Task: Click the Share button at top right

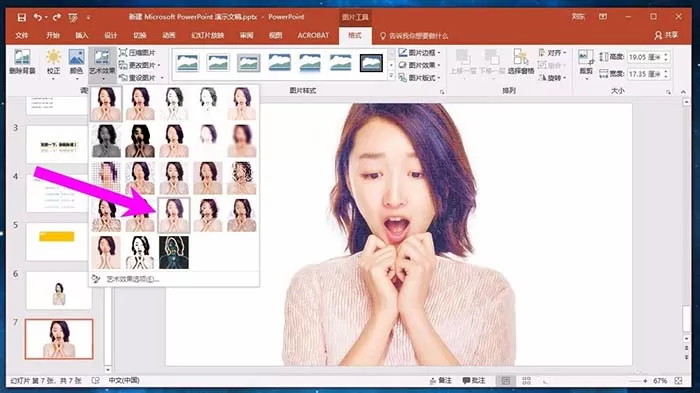Action: [666, 35]
